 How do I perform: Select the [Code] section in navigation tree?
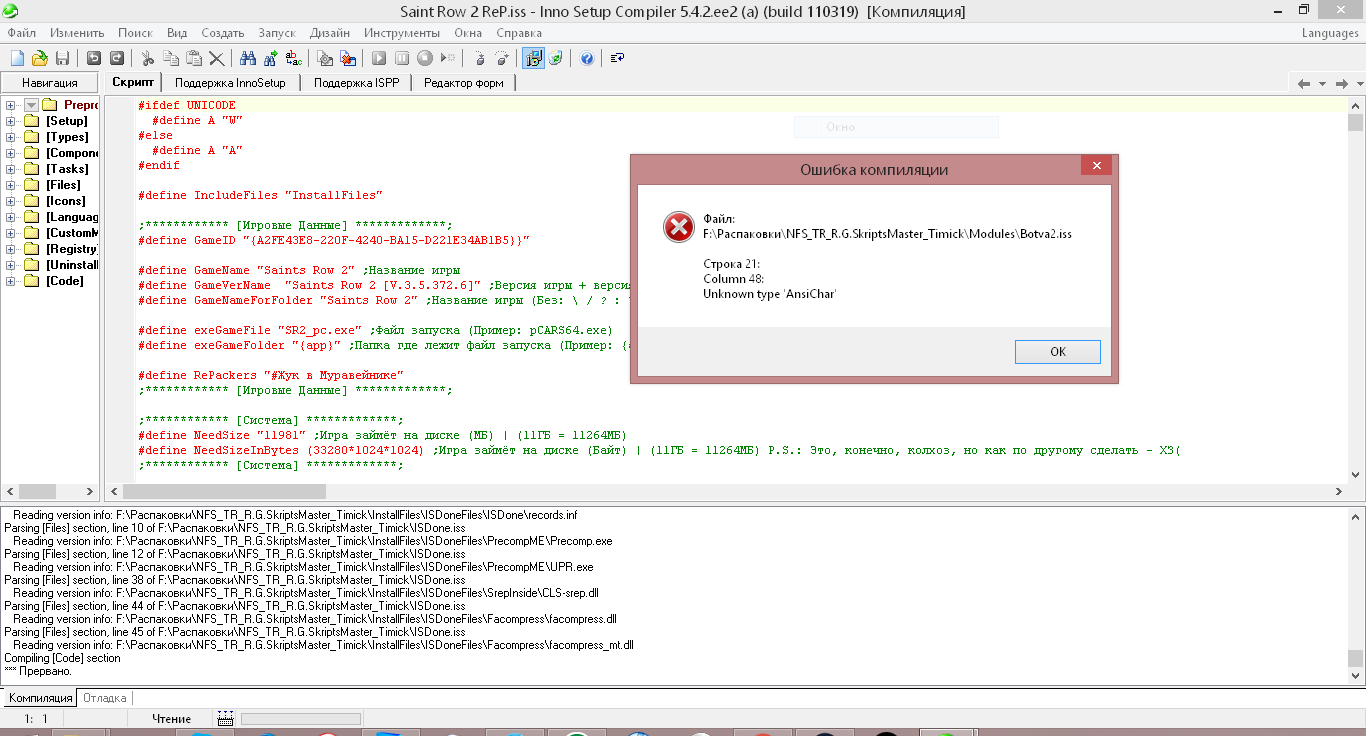point(65,281)
